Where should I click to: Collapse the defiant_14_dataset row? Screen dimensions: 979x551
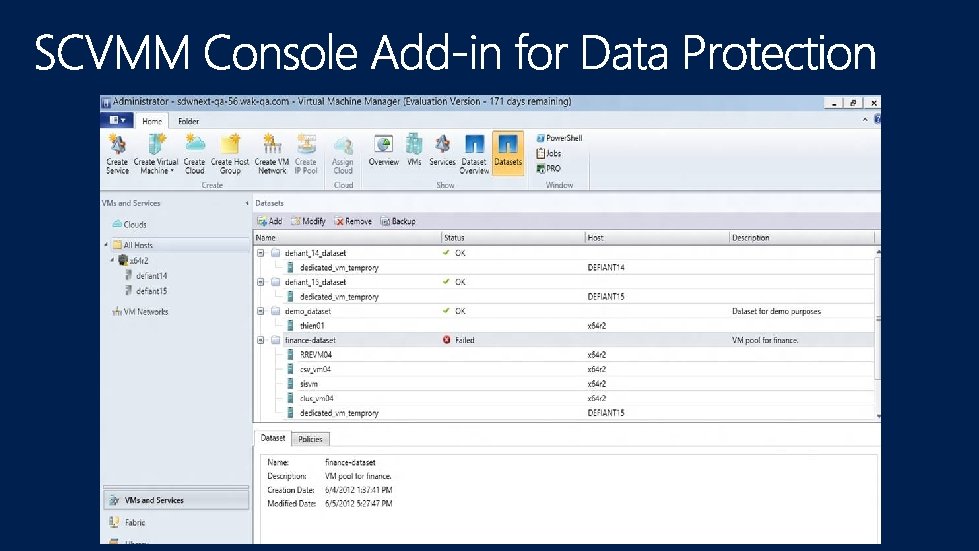pos(260,253)
